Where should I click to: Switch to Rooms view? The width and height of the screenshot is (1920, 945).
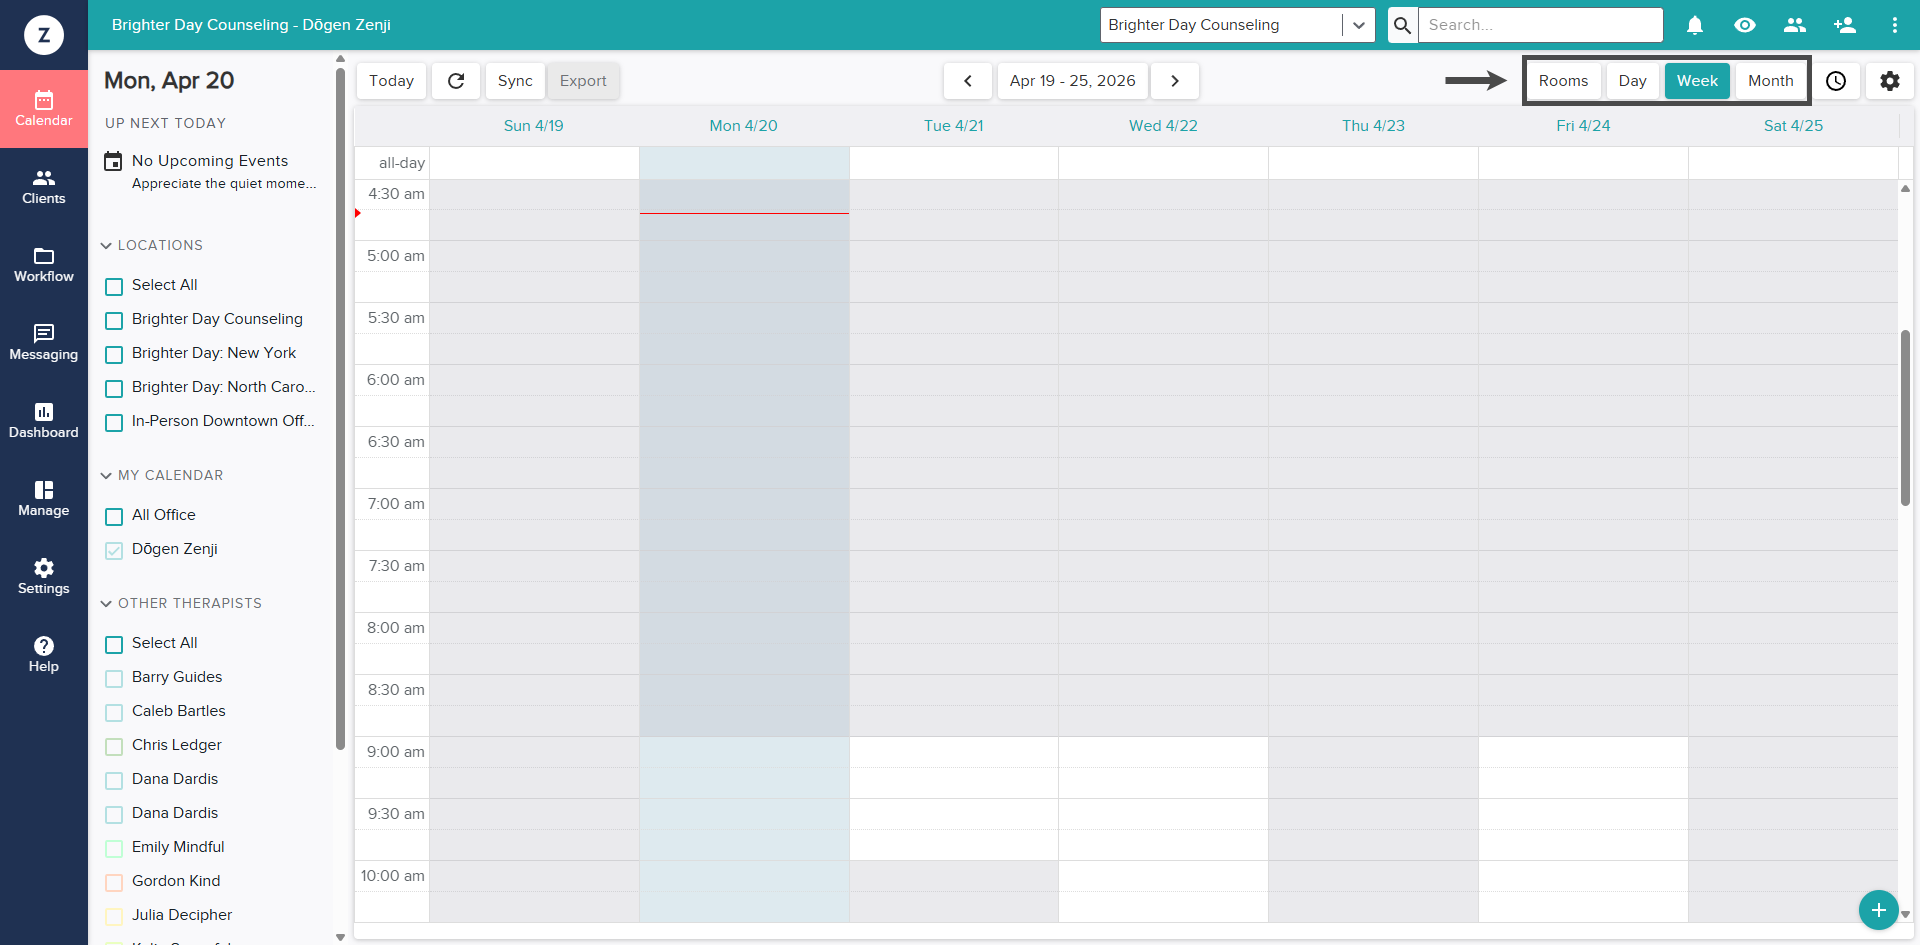point(1563,81)
